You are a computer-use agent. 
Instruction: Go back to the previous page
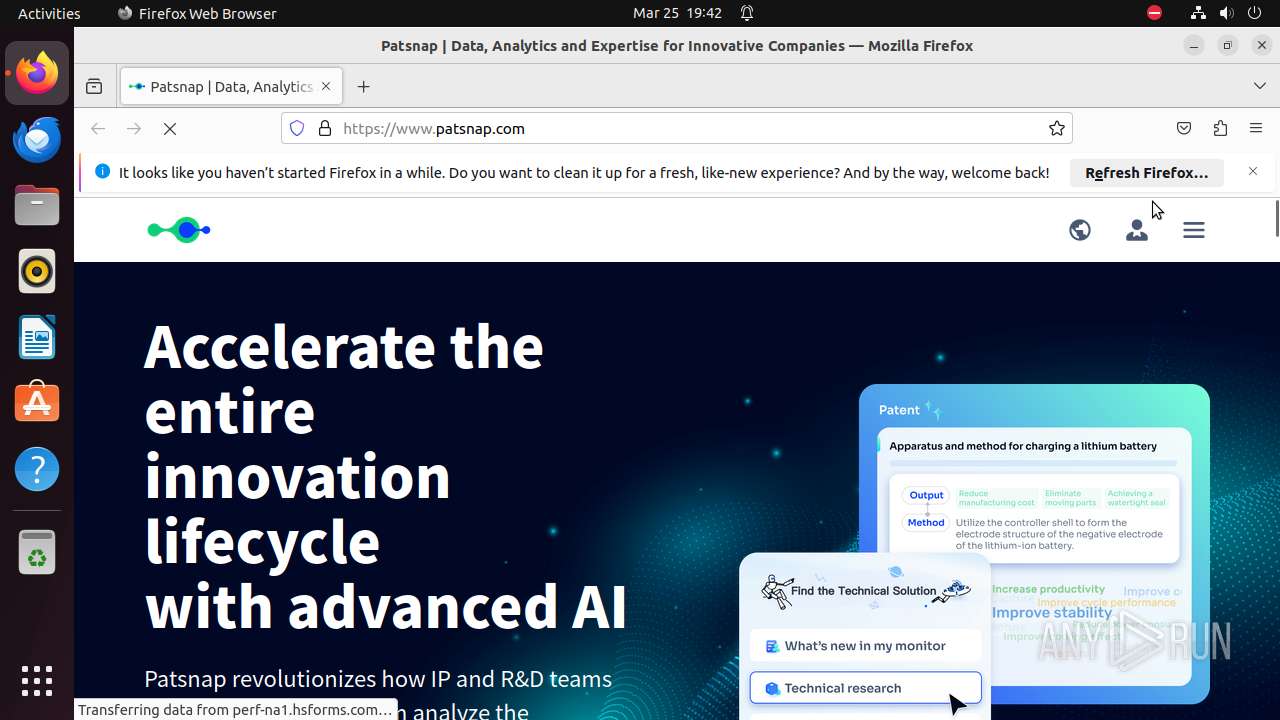(98, 128)
